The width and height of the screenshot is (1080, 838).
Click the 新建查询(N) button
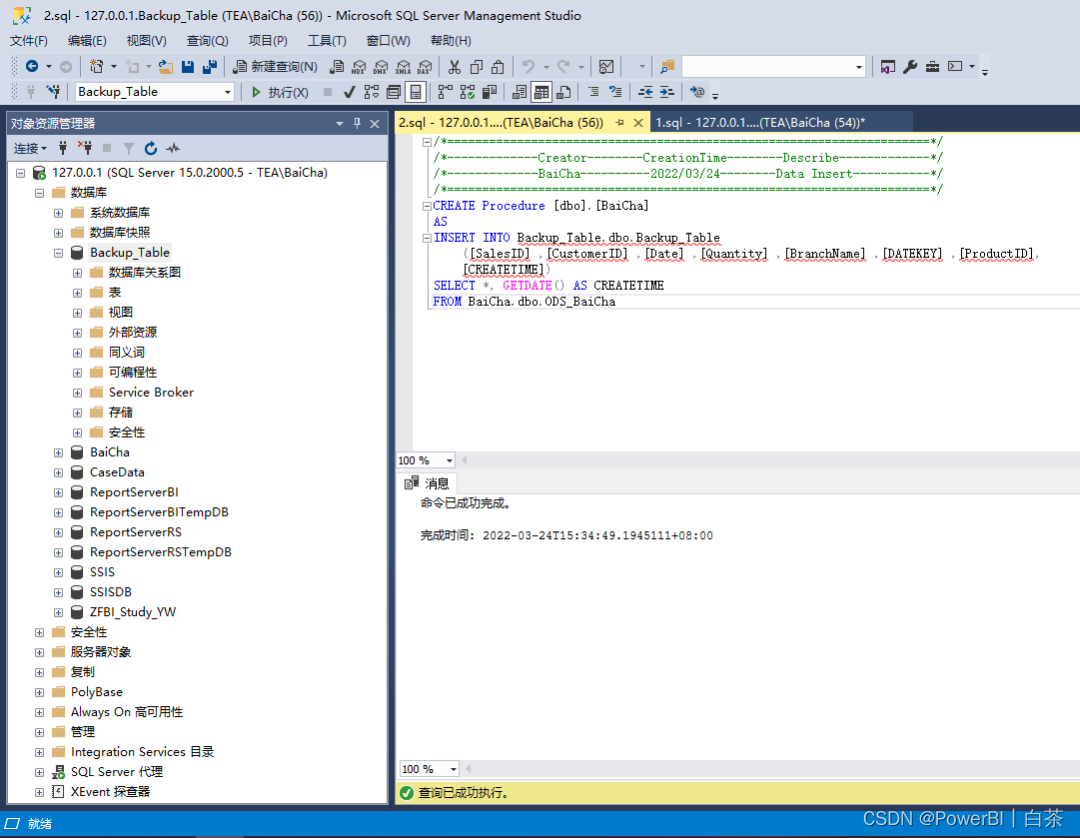point(276,67)
